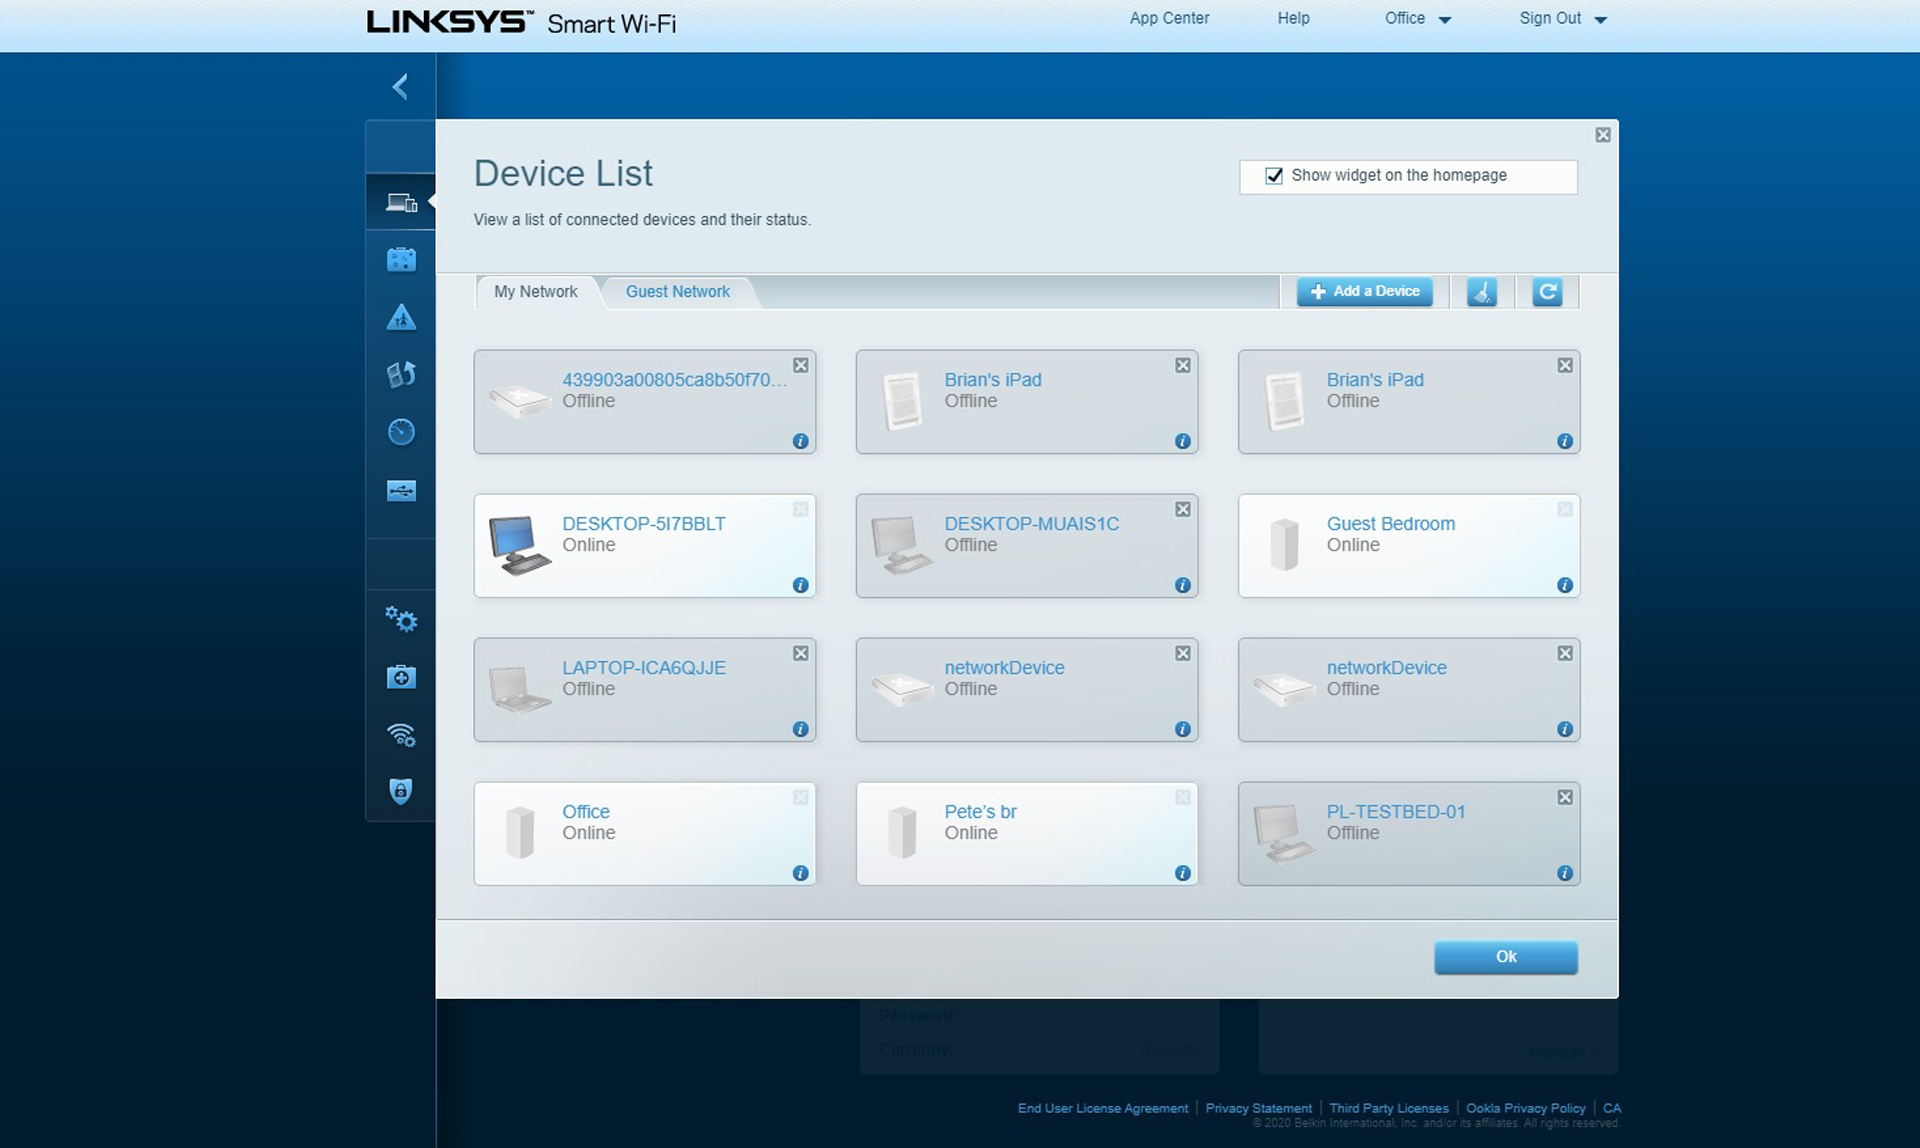
Task: Expand the Sign Out dropdown menu
Action: point(1589,18)
